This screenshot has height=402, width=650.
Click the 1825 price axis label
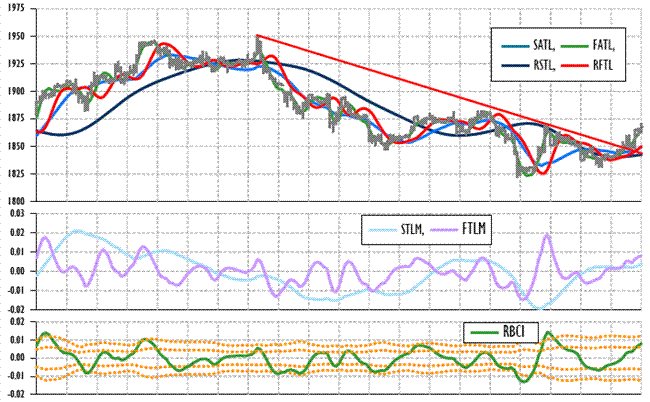pos(16,174)
